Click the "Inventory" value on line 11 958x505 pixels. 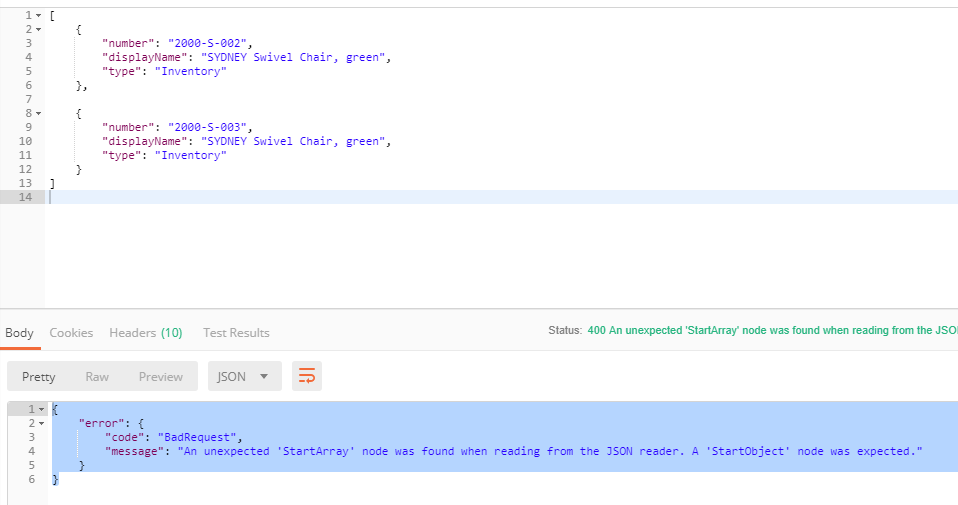click(x=191, y=156)
